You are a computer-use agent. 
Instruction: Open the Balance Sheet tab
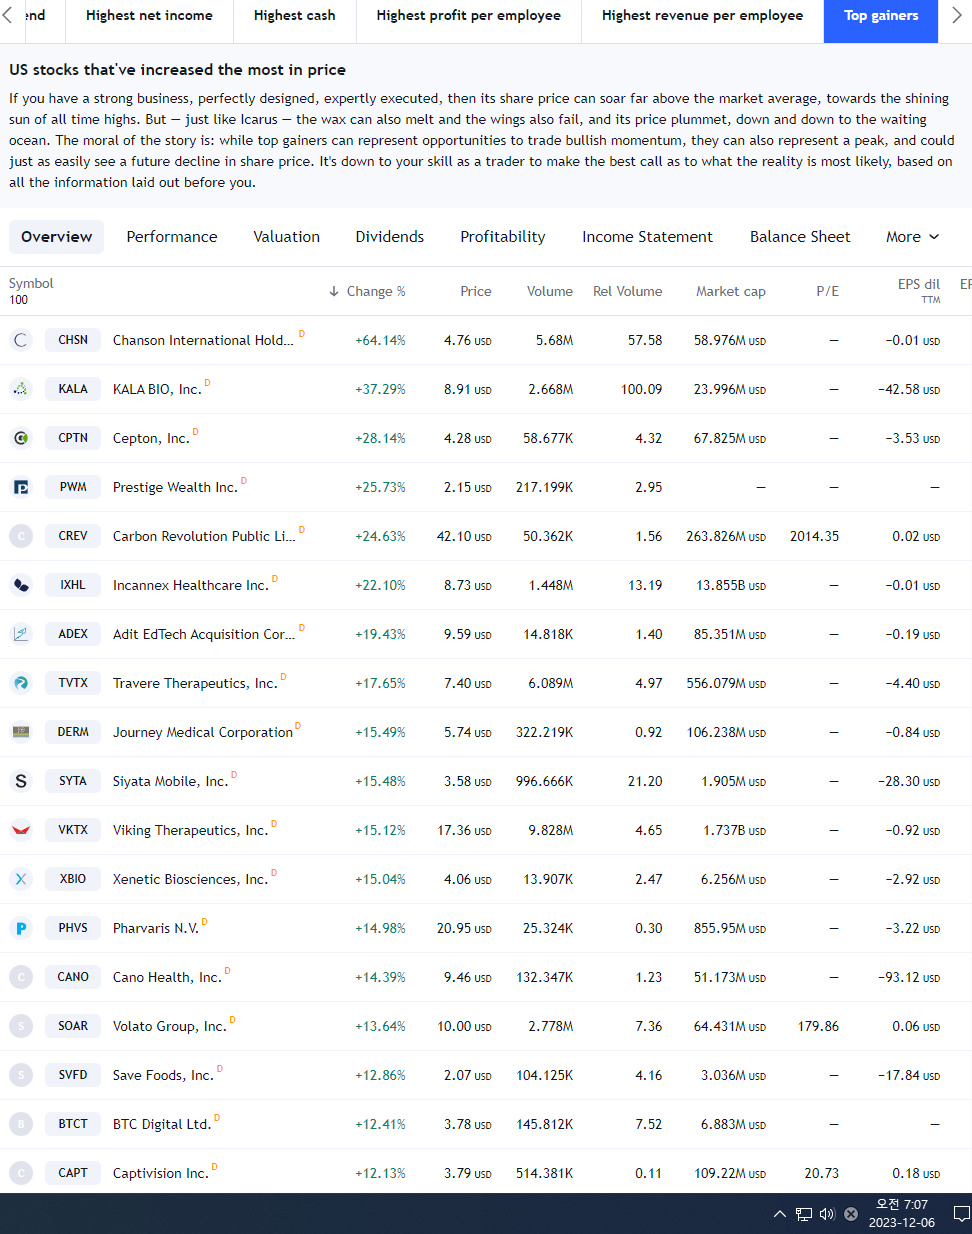[800, 237]
